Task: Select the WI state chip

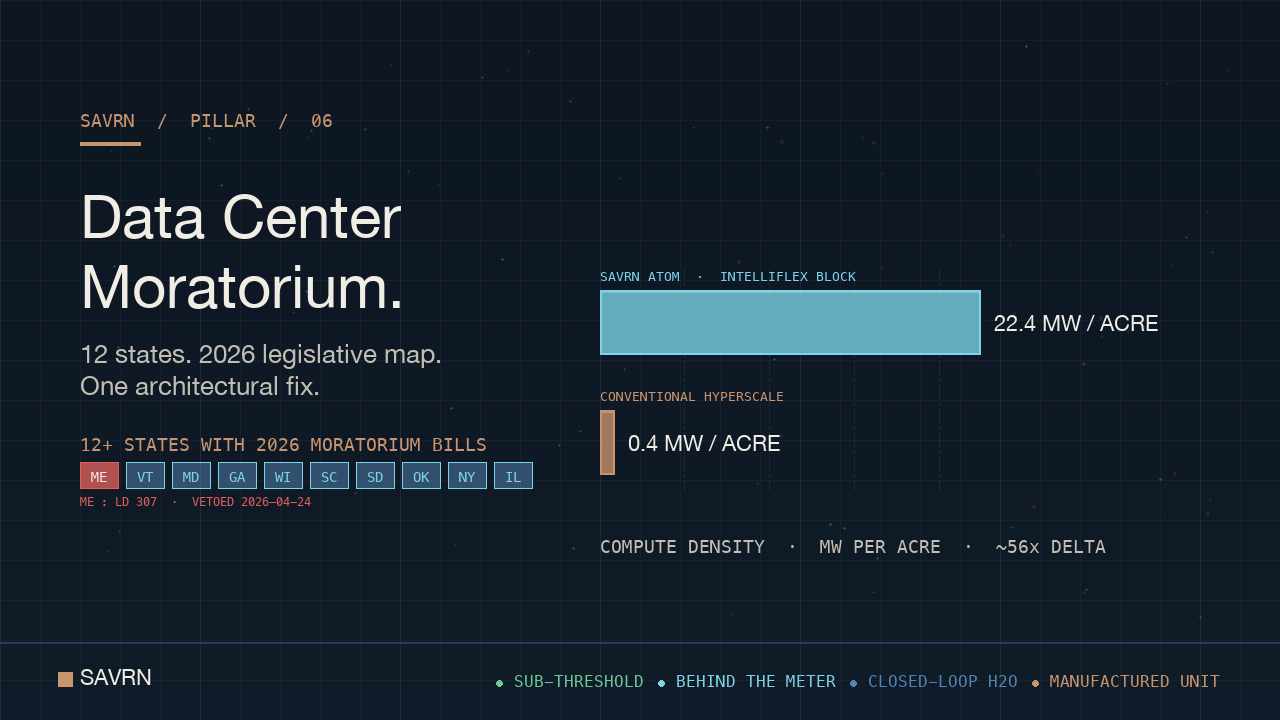Action: coord(283,476)
